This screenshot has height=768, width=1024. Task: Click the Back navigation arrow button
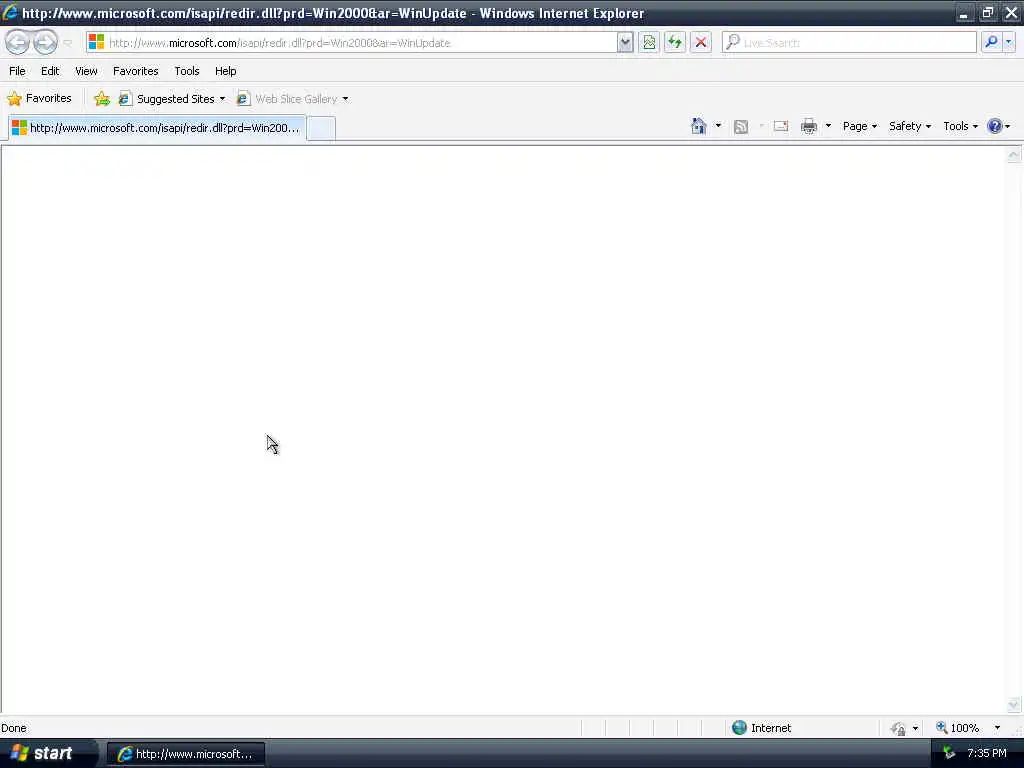pos(18,42)
